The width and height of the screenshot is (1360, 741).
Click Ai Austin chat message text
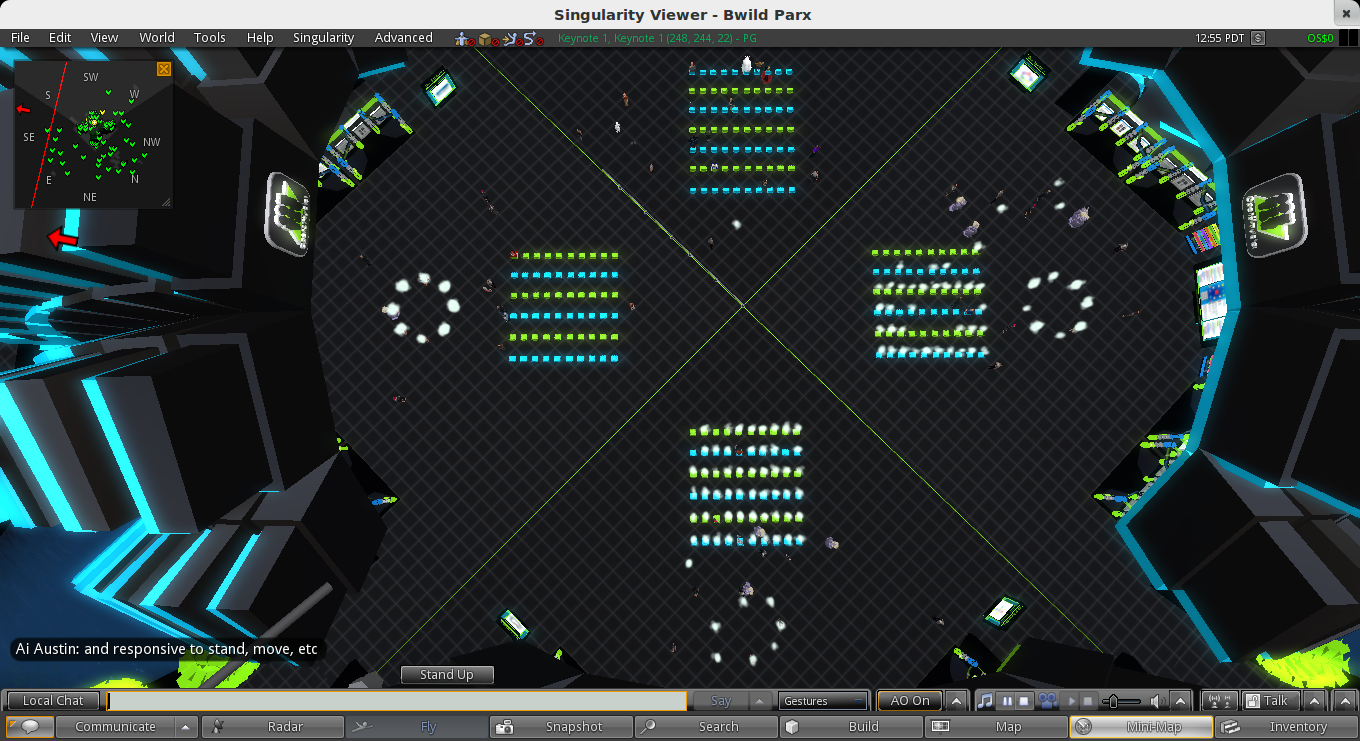click(x=166, y=649)
